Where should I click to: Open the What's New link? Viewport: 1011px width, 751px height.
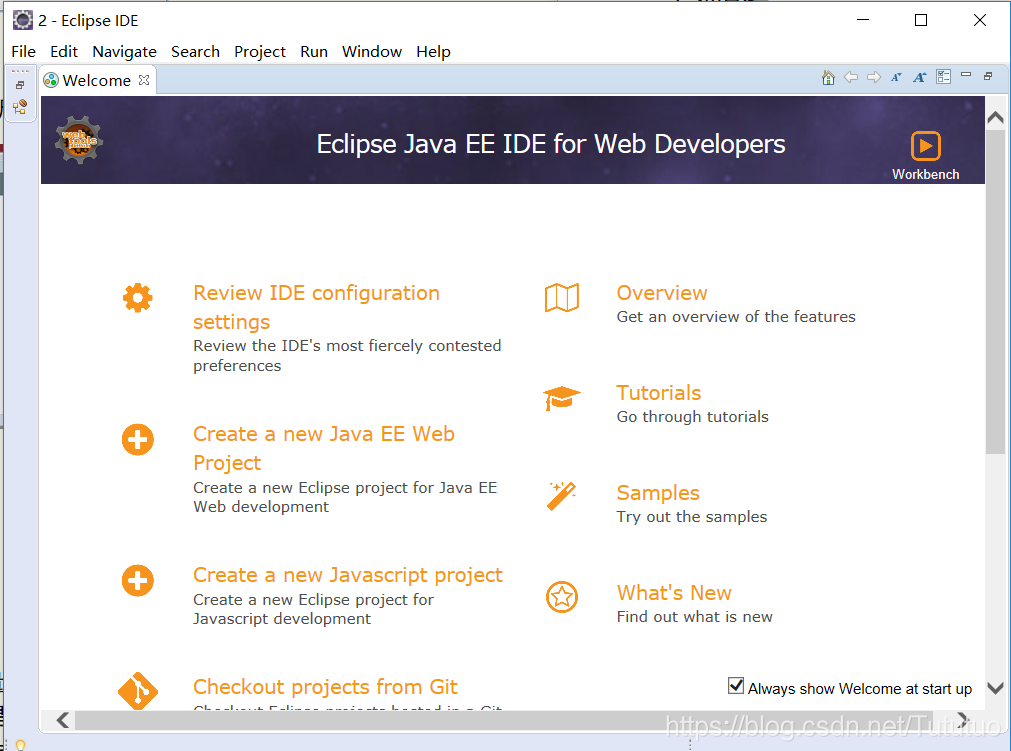point(674,593)
